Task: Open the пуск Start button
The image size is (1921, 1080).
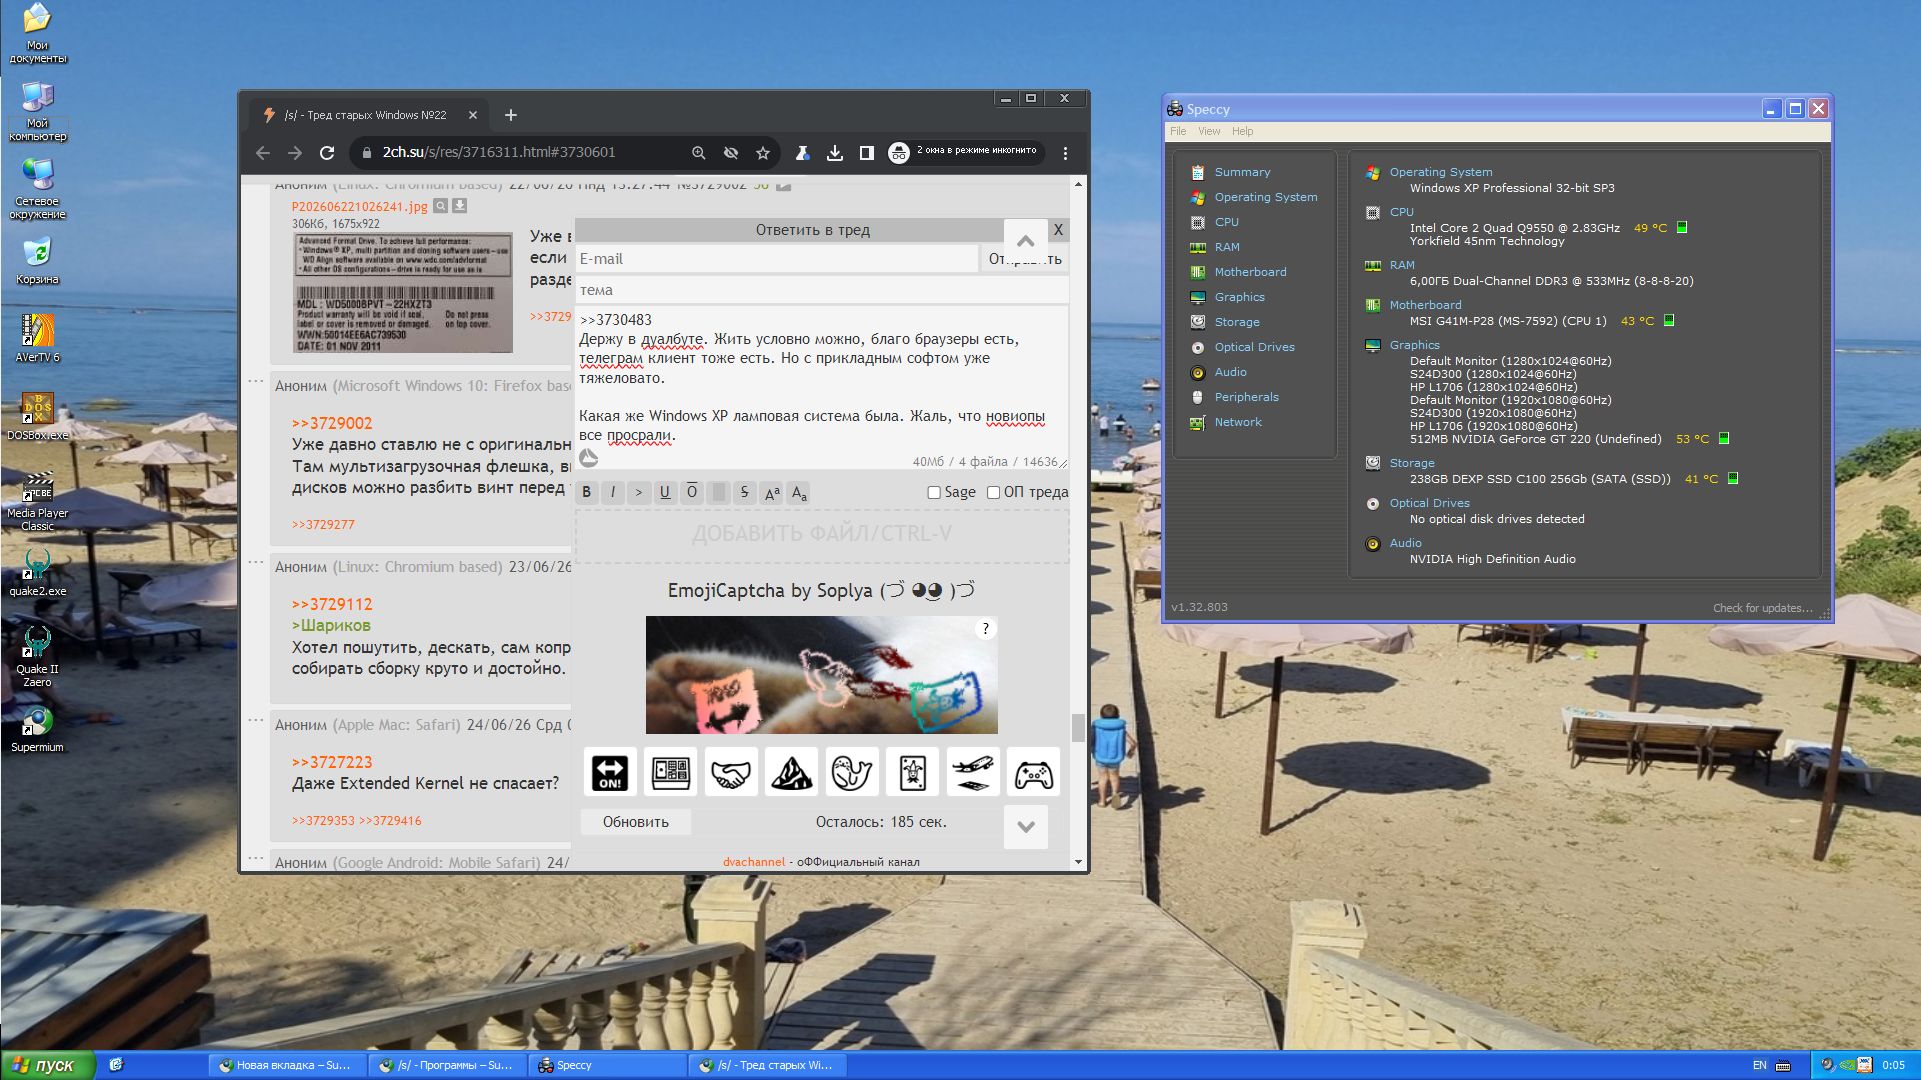Action: (x=48, y=1065)
